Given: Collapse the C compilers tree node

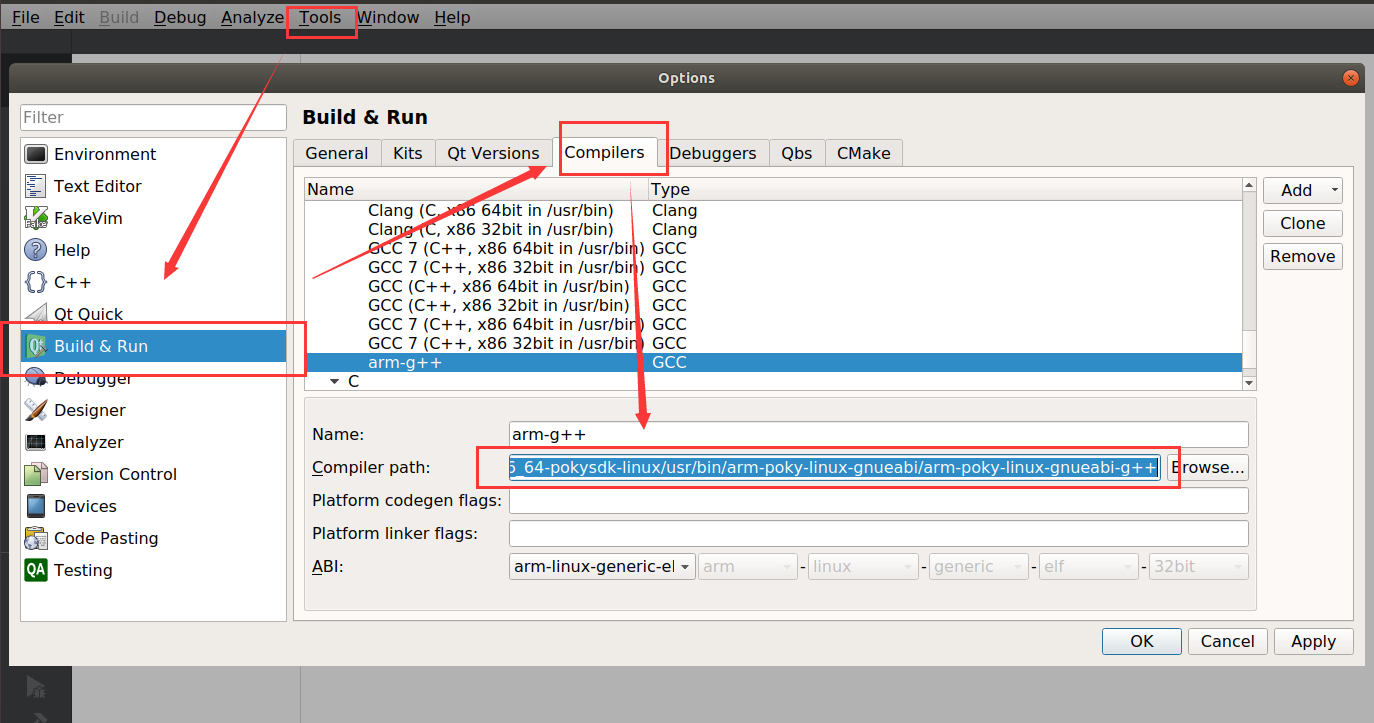Looking at the screenshot, I should click(x=334, y=381).
